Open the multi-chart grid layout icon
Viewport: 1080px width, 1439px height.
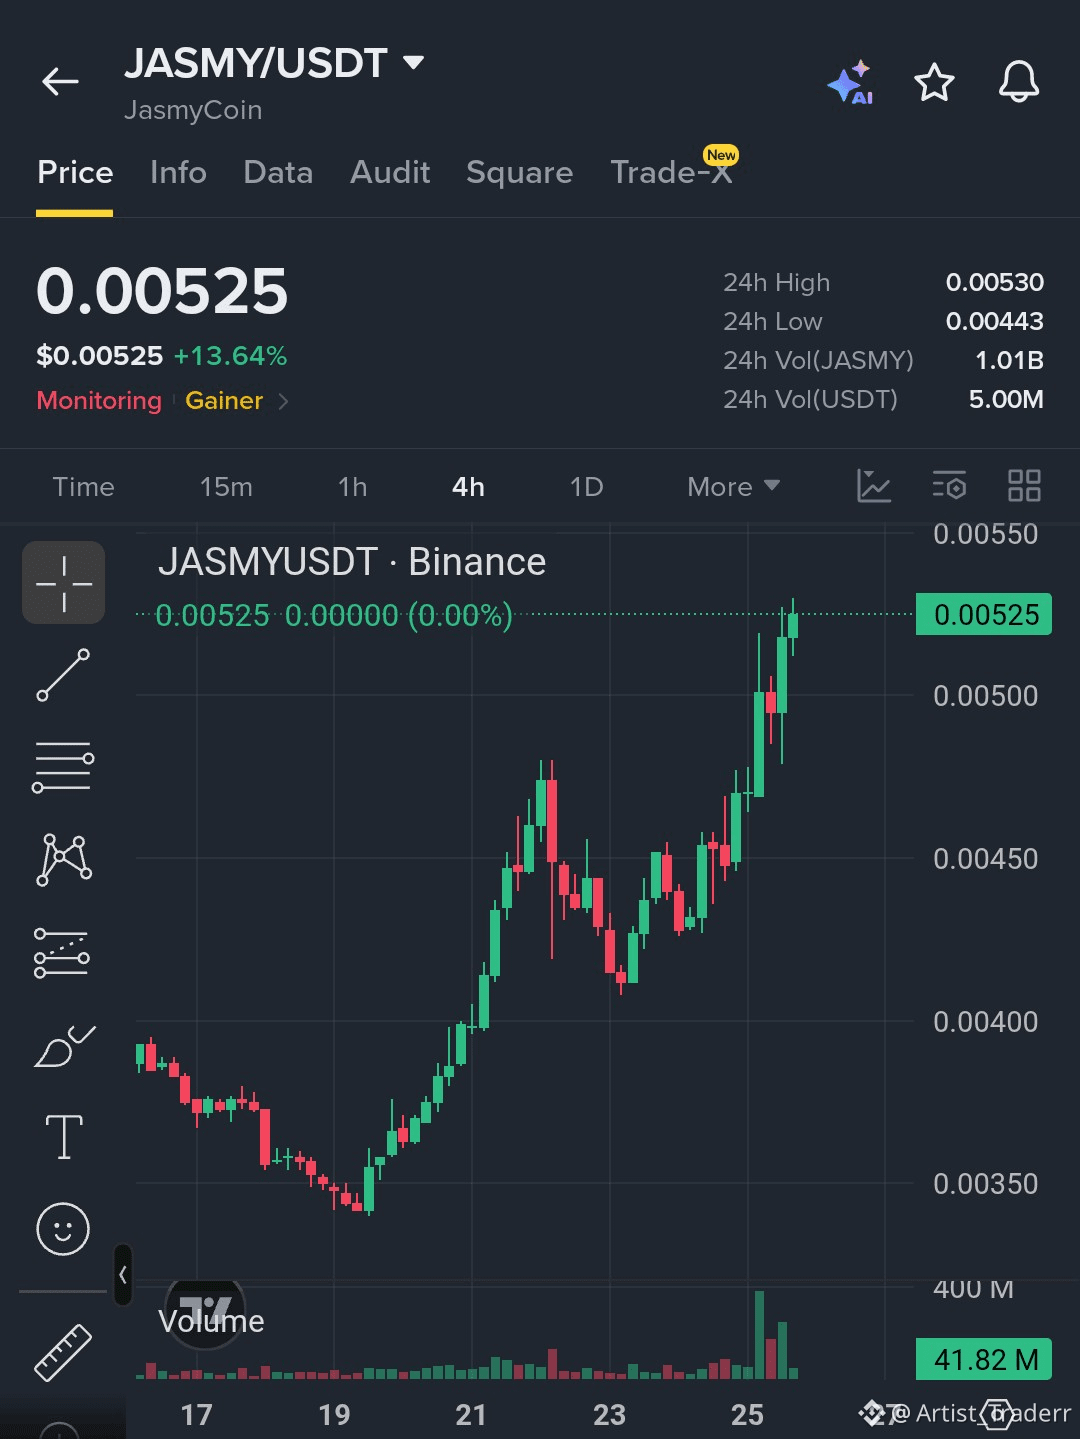click(1024, 486)
